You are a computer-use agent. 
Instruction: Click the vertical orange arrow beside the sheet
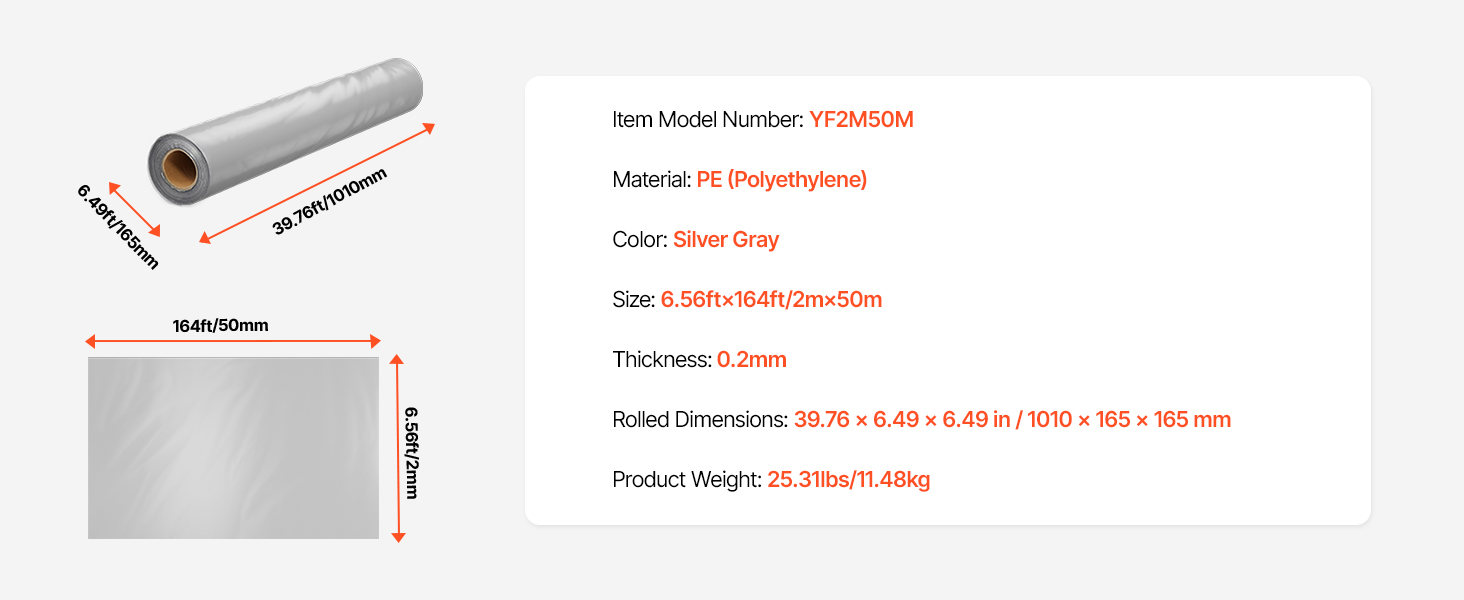398,448
